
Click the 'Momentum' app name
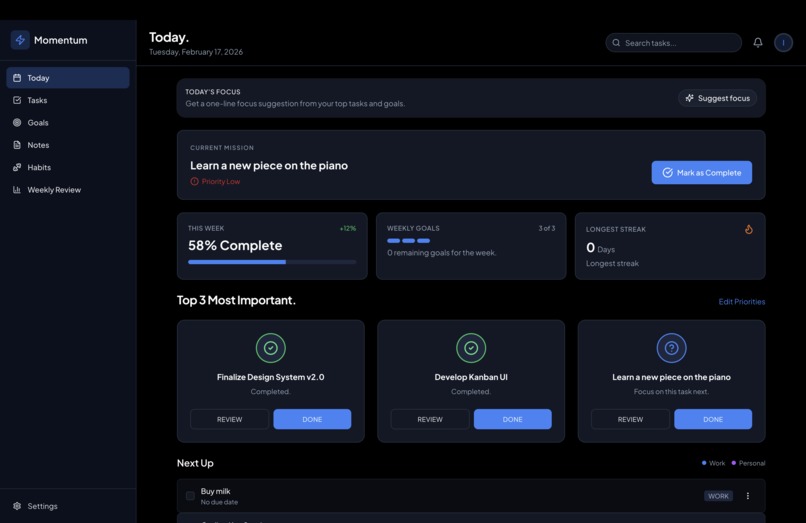point(61,40)
